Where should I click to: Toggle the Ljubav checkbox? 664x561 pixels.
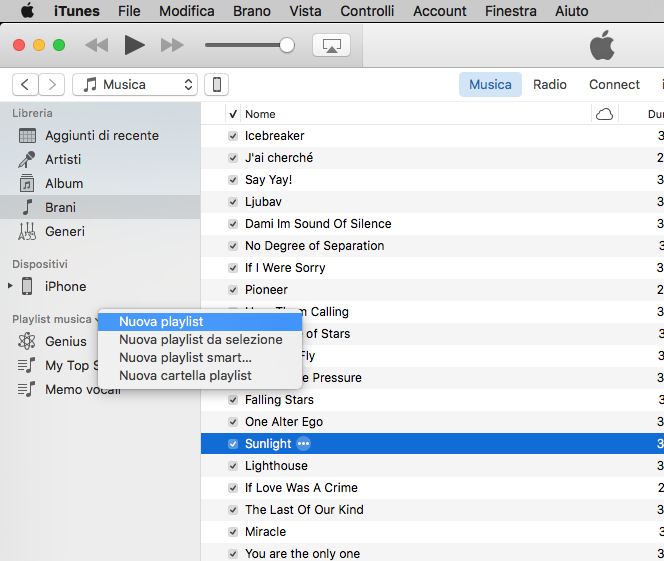coord(233,202)
